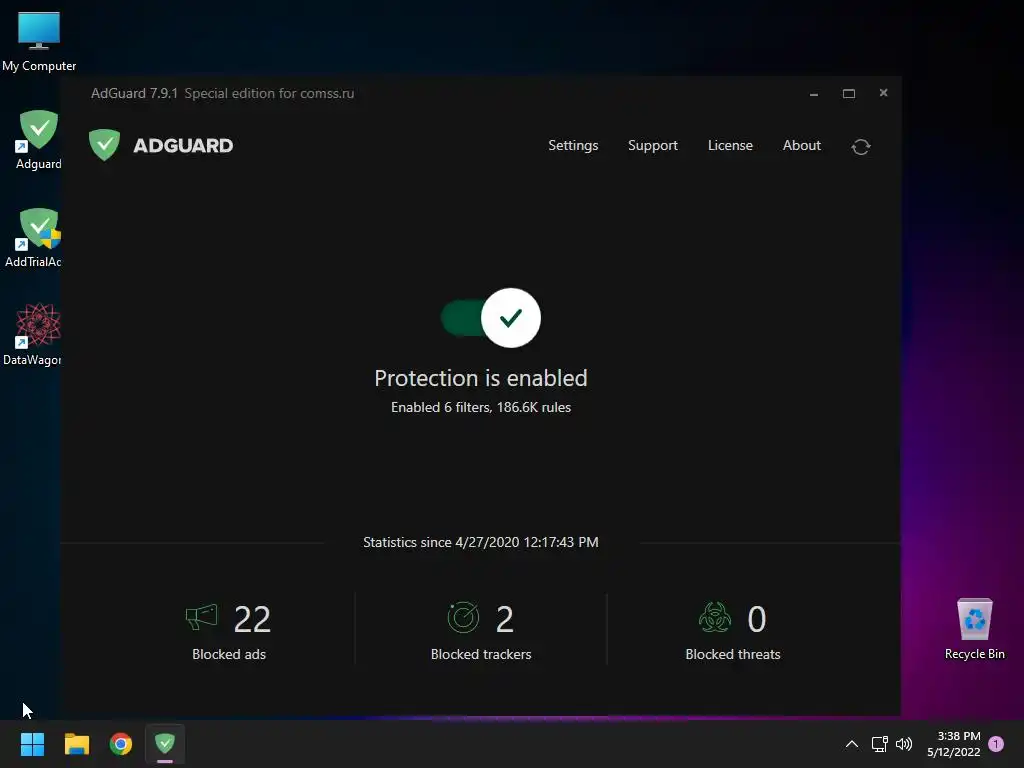Open File Explorer from the taskbar
This screenshot has height=768, width=1024.
76,744
